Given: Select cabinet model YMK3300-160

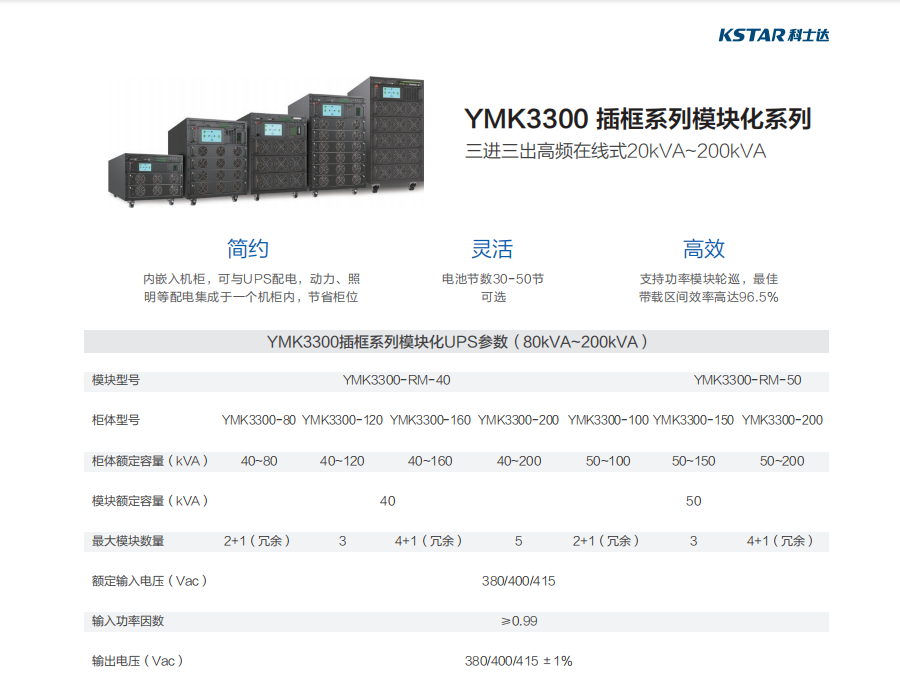Looking at the screenshot, I should 430,420.
